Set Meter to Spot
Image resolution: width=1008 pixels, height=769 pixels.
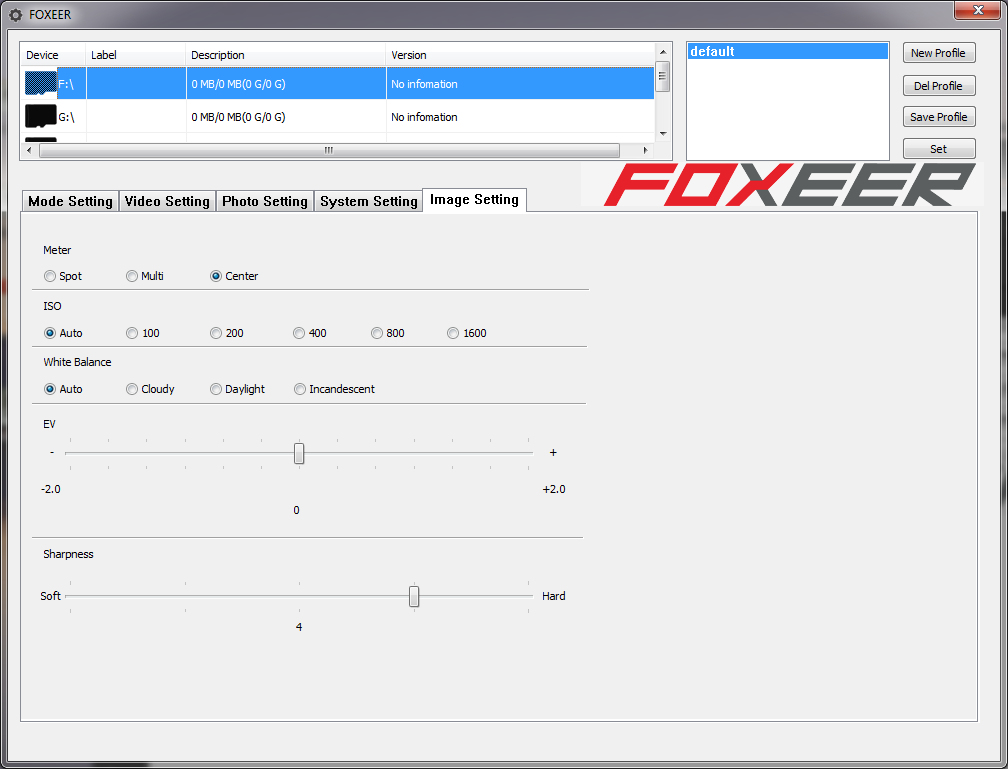click(x=50, y=276)
